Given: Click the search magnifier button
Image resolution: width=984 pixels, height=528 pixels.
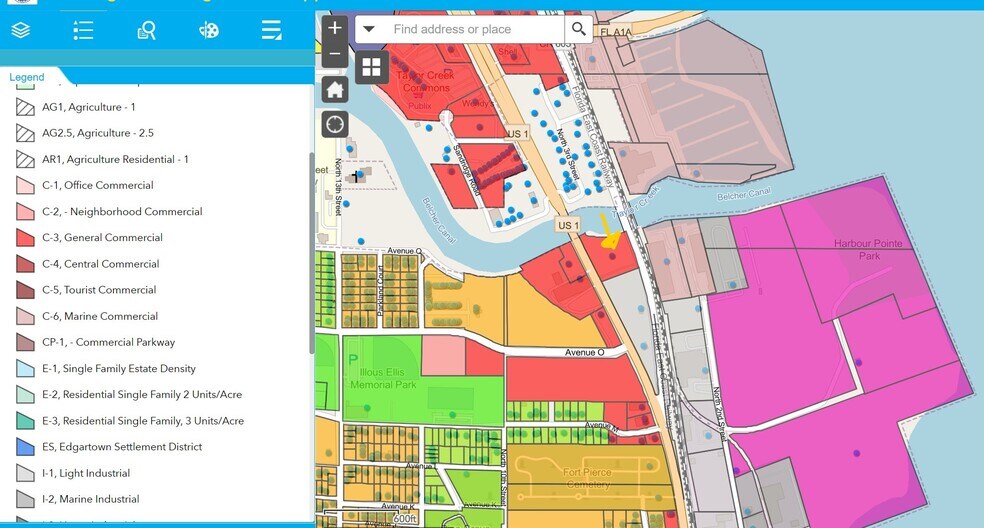Looking at the screenshot, I should pos(579,29).
